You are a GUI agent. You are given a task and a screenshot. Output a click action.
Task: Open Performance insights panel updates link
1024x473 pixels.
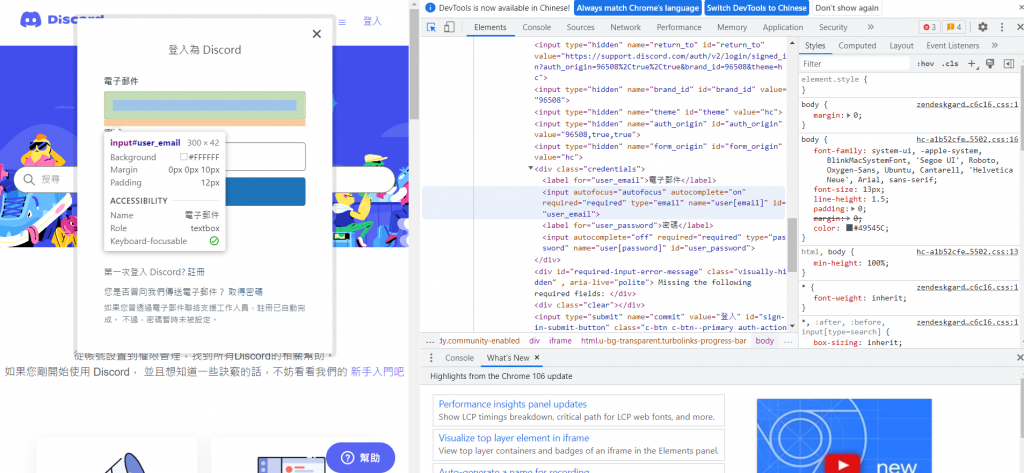513,404
